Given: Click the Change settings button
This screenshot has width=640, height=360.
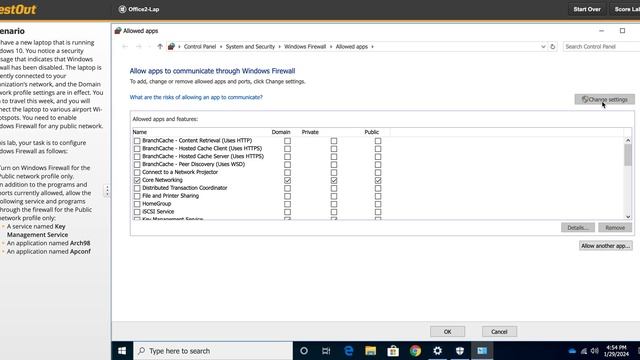Looking at the screenshot, I should pos(604,99).
